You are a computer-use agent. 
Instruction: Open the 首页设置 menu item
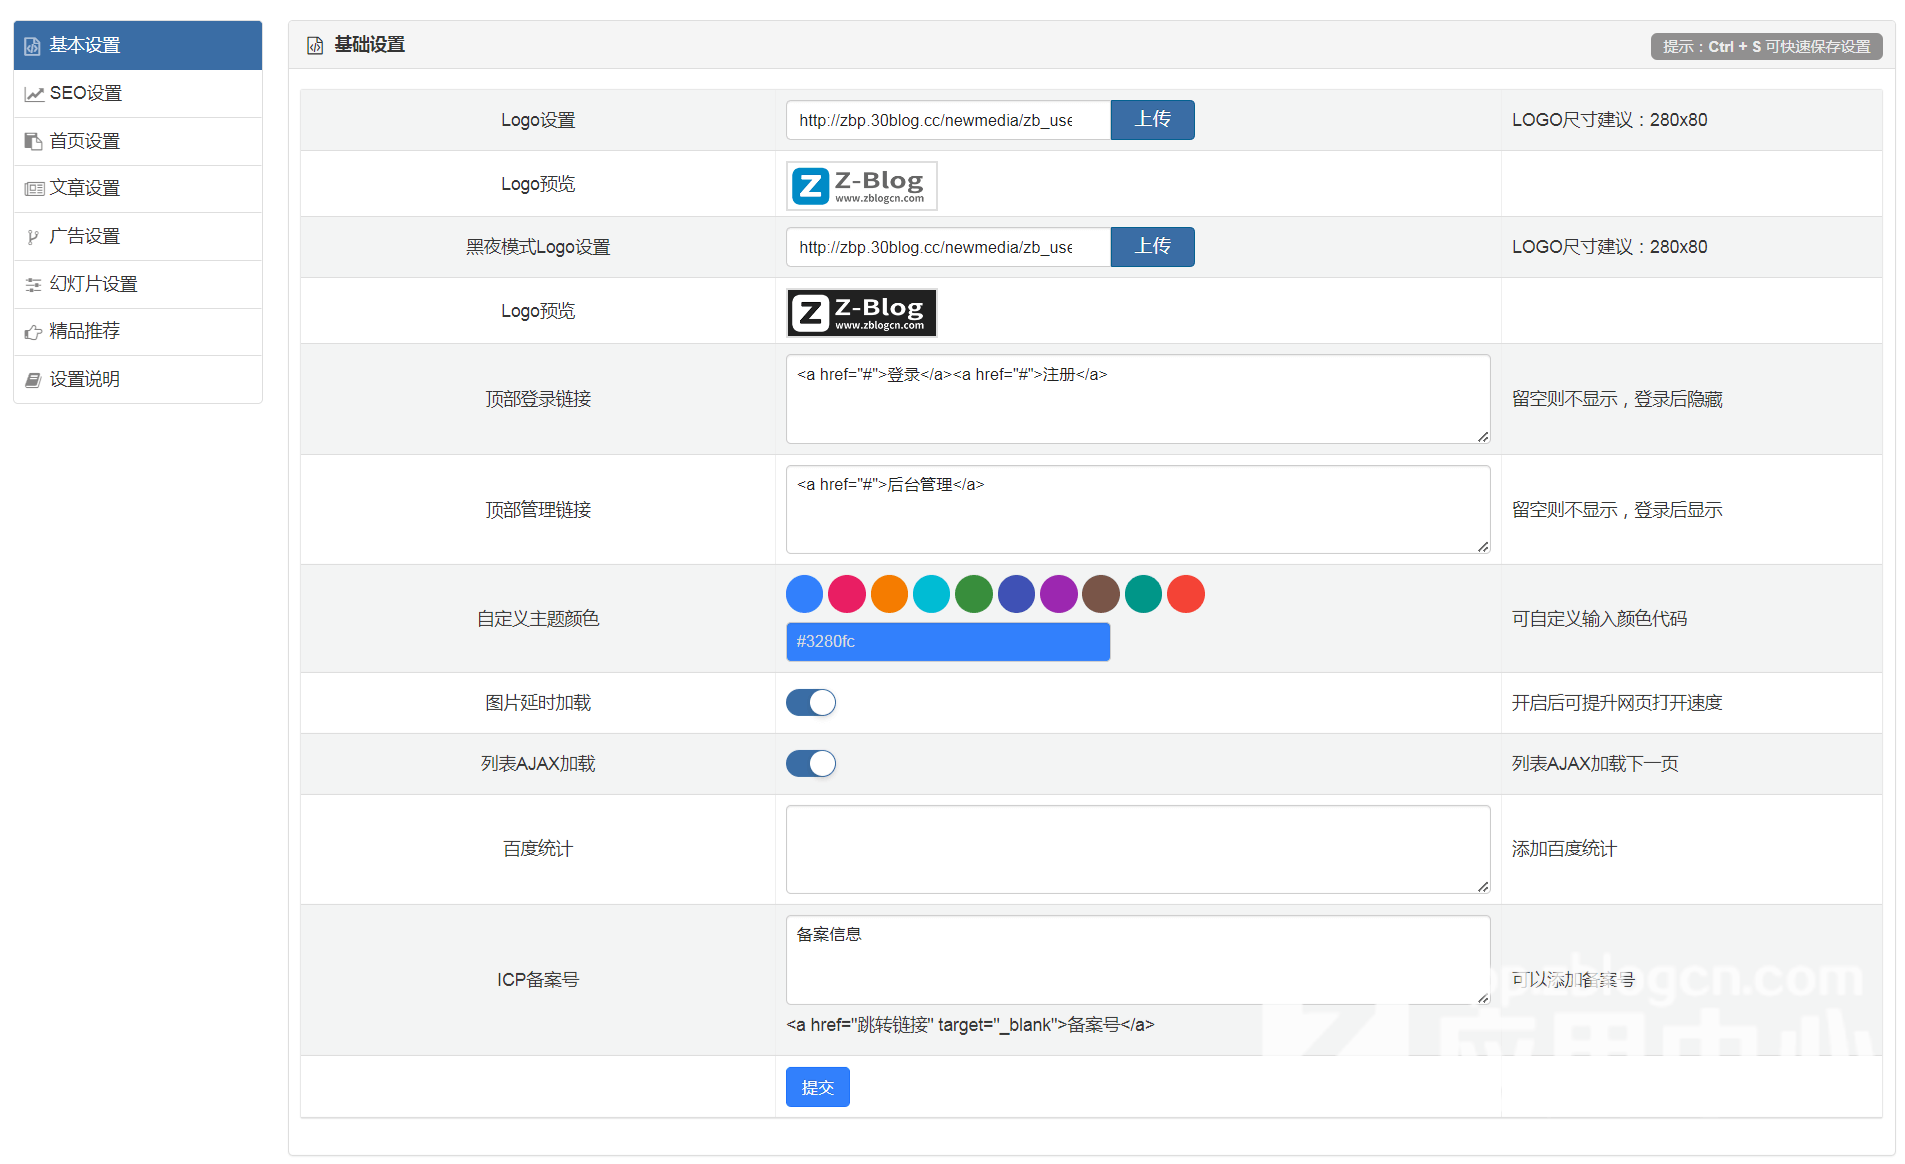pyautogui.click(x=85, y=141)
